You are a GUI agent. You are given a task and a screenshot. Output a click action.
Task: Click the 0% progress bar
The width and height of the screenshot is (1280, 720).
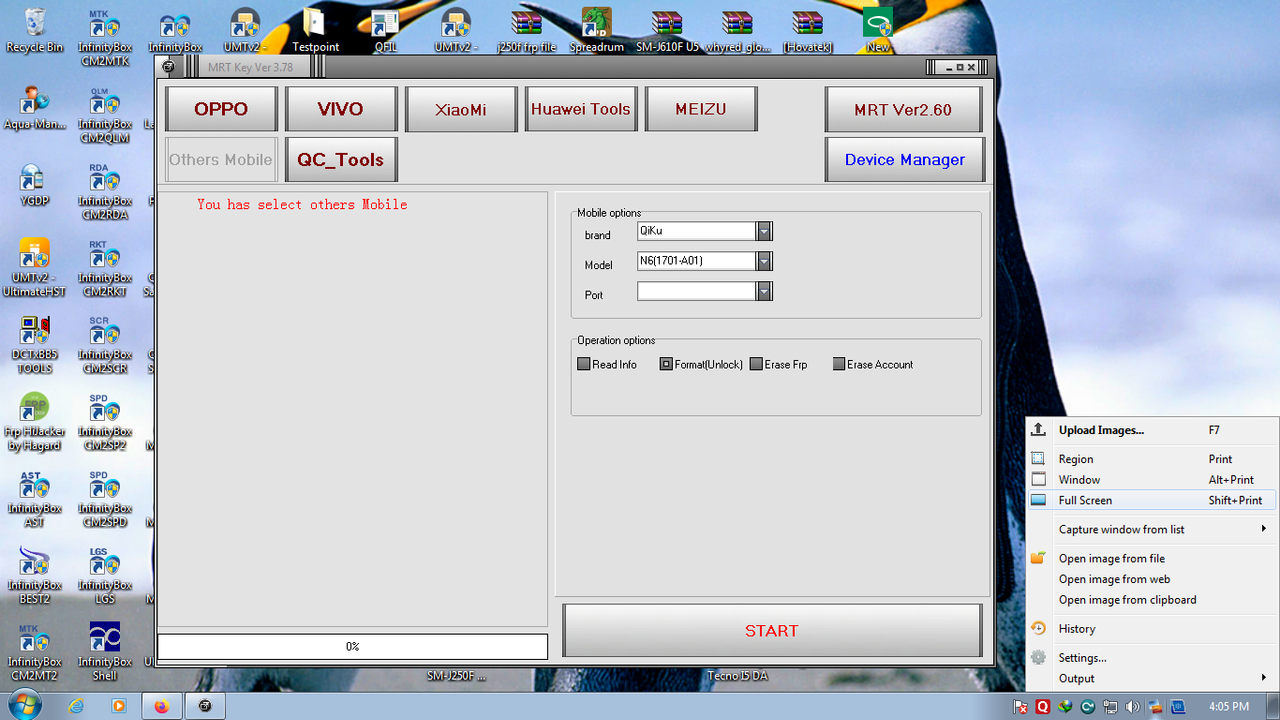point(352,646)
